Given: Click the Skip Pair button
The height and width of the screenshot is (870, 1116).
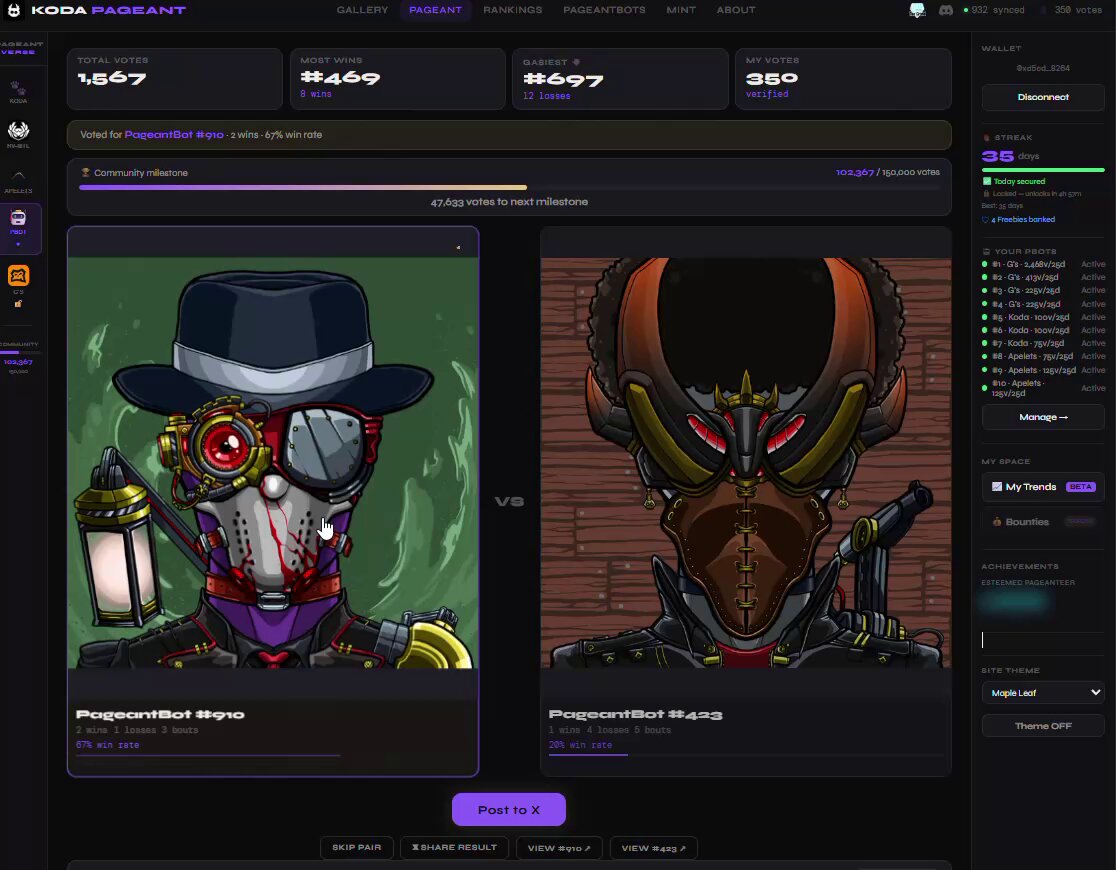Looking at the screenshot, I should 357,848.
